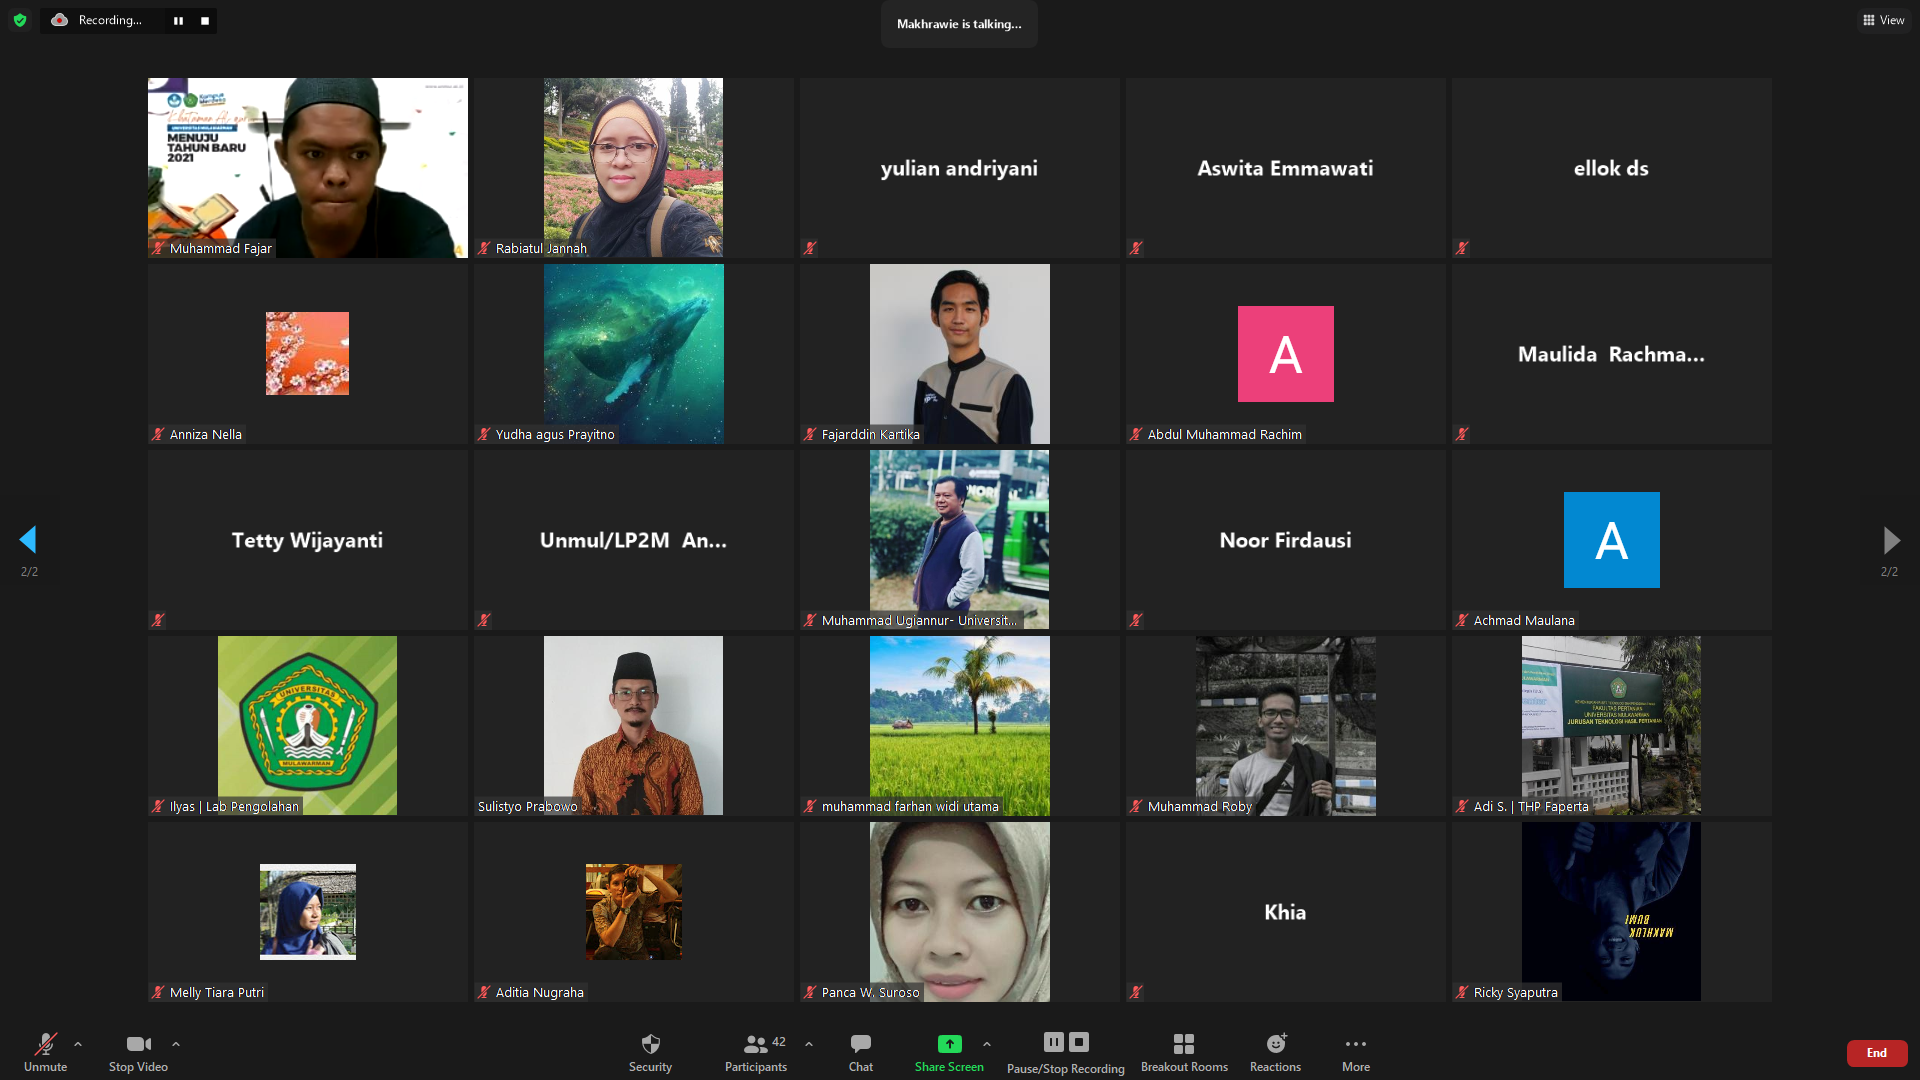The height and width of the screenshot is (1080, 1920).
Task: Expand share options arrow beside Share Screen
Action: coord(987,1044)
